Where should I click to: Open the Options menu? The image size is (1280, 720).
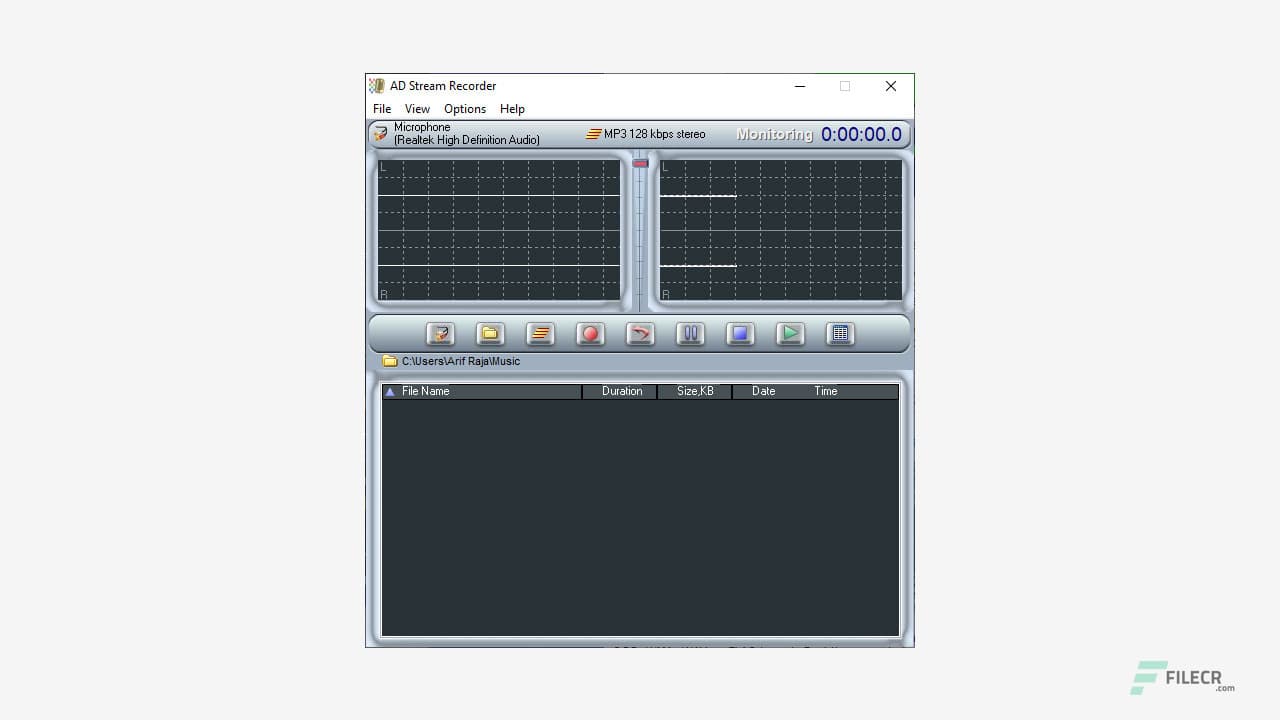click(464, 109)
